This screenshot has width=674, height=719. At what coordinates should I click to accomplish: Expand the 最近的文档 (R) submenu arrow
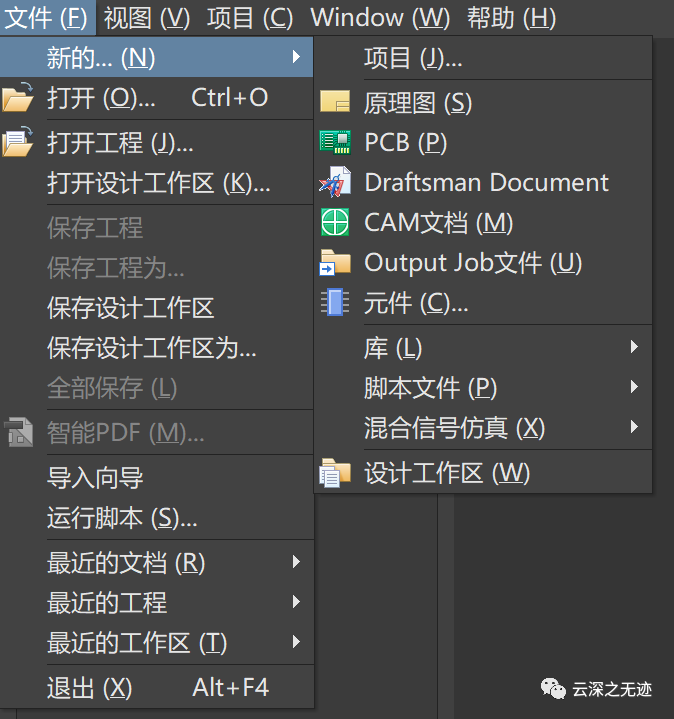coord(296,562)
